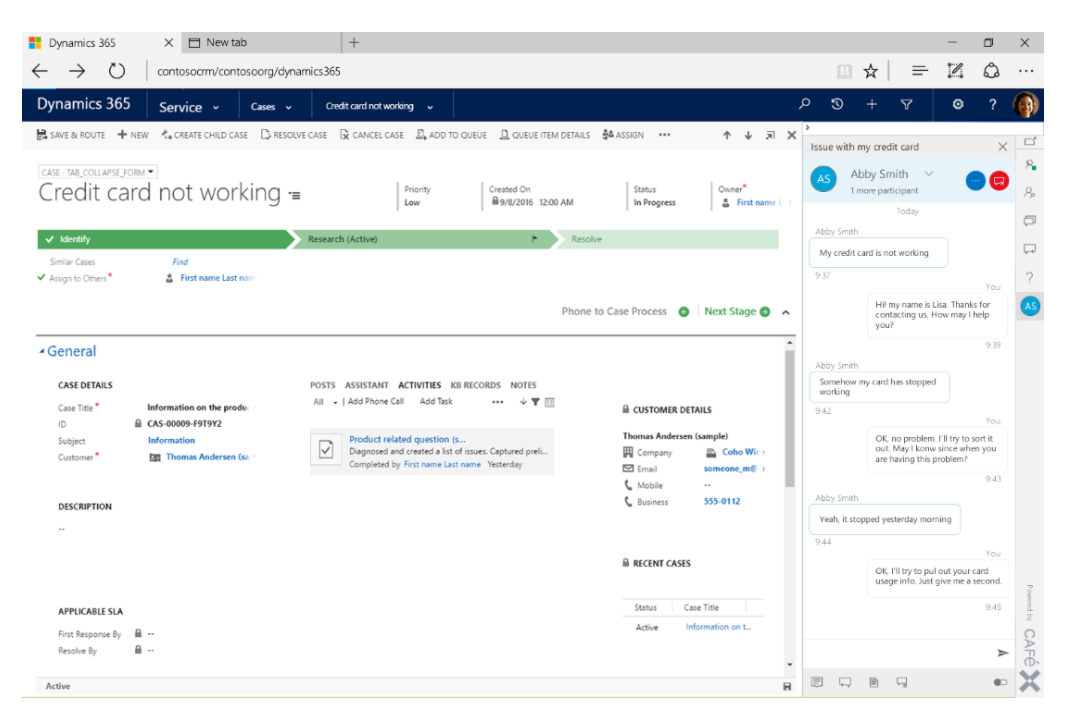Go to the previous record with the up arrow
The height and width of the screenshot is (722, 1070).
[727, 135]
